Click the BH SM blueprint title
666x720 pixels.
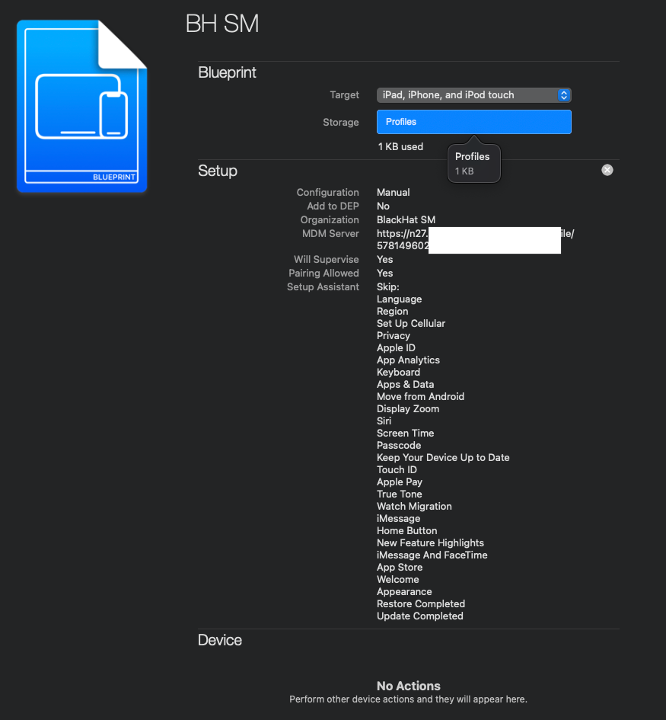(x=222, y=24)
